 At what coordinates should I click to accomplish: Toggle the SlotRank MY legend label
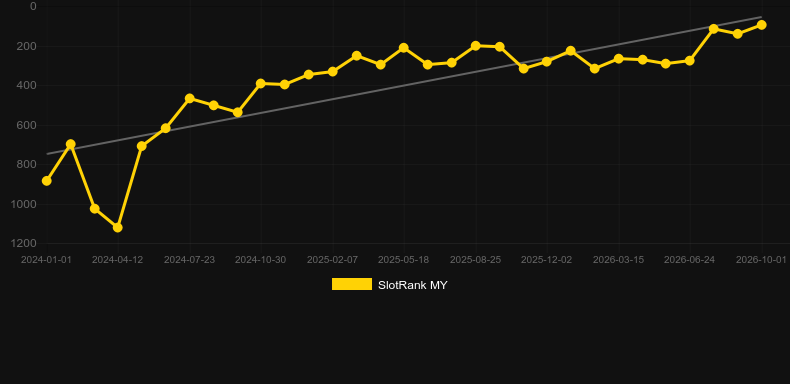pyautogui.click(x=412, y=285)
